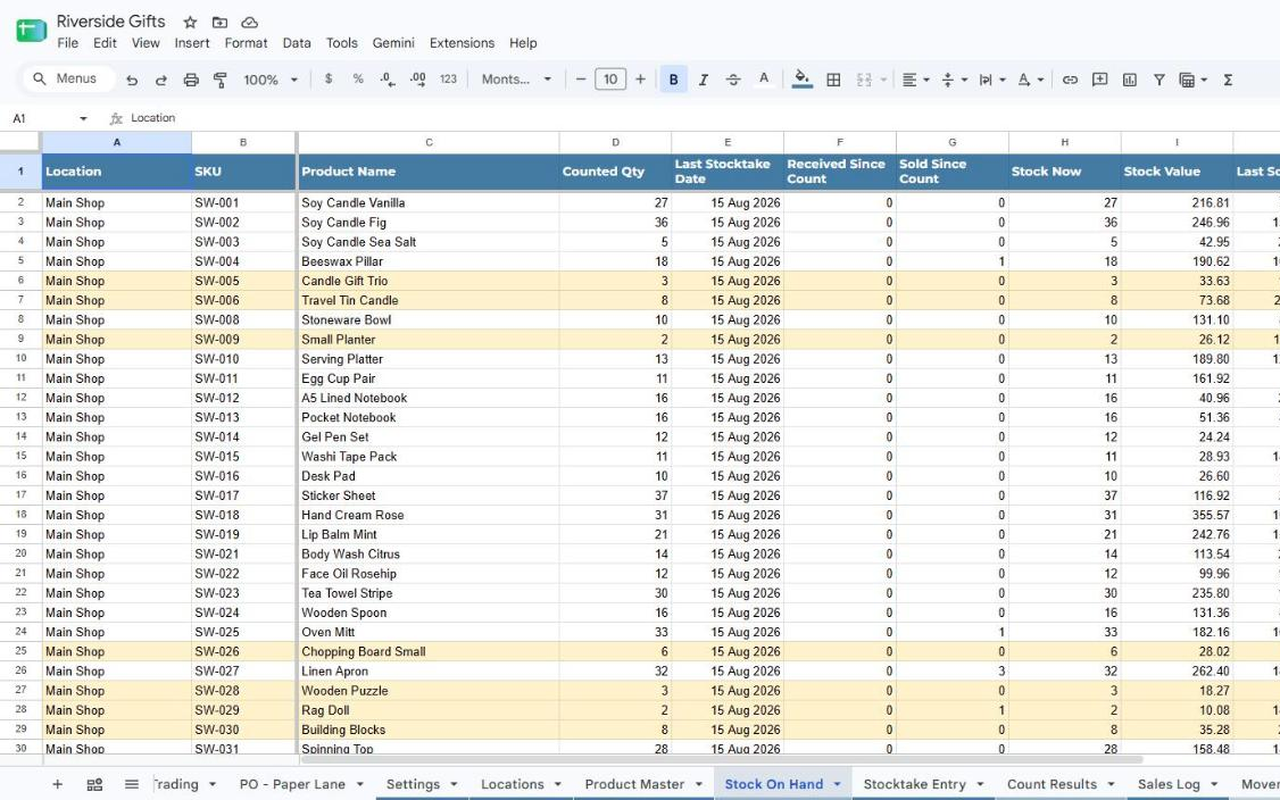This screenshot has width=1280, height=800.
Task: Click the insert link icon
Action: pyautogui.click(x=1070, y=80)
